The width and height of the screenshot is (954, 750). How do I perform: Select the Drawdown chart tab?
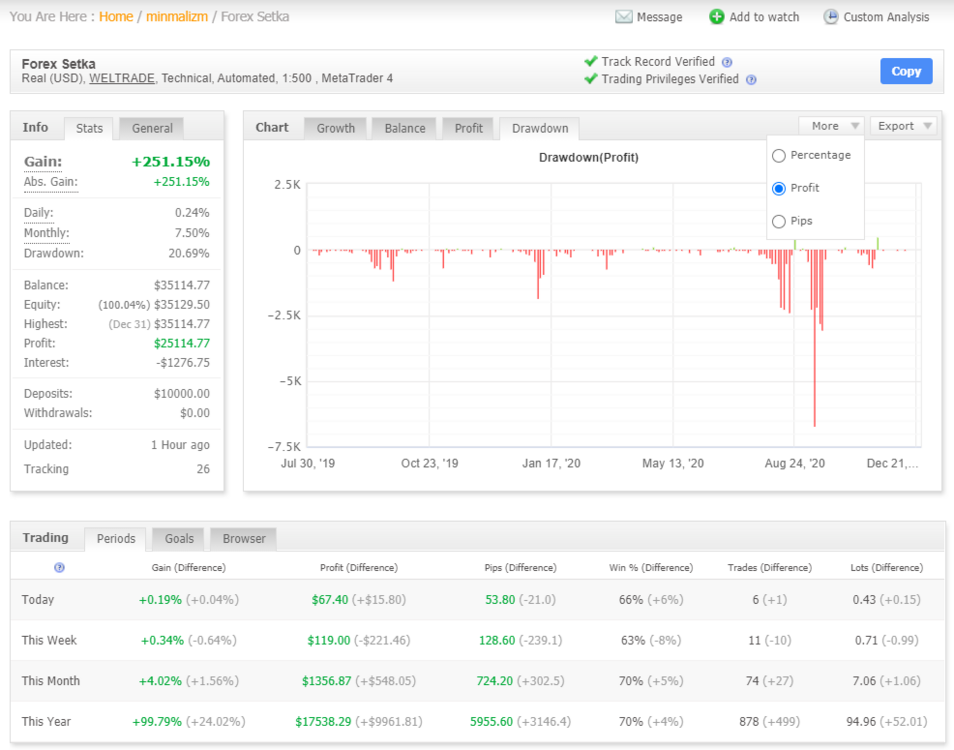click(x=540, y=128)
